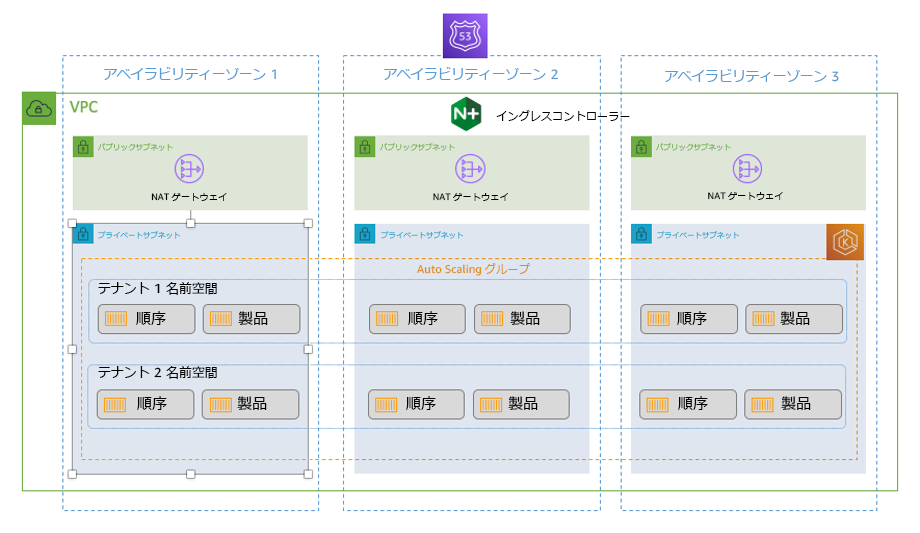Image resolution: width=920 pixels, height=533 pixels.
Task: Click プライベートサブネット label in zone 2
Action: coord(422,235)
